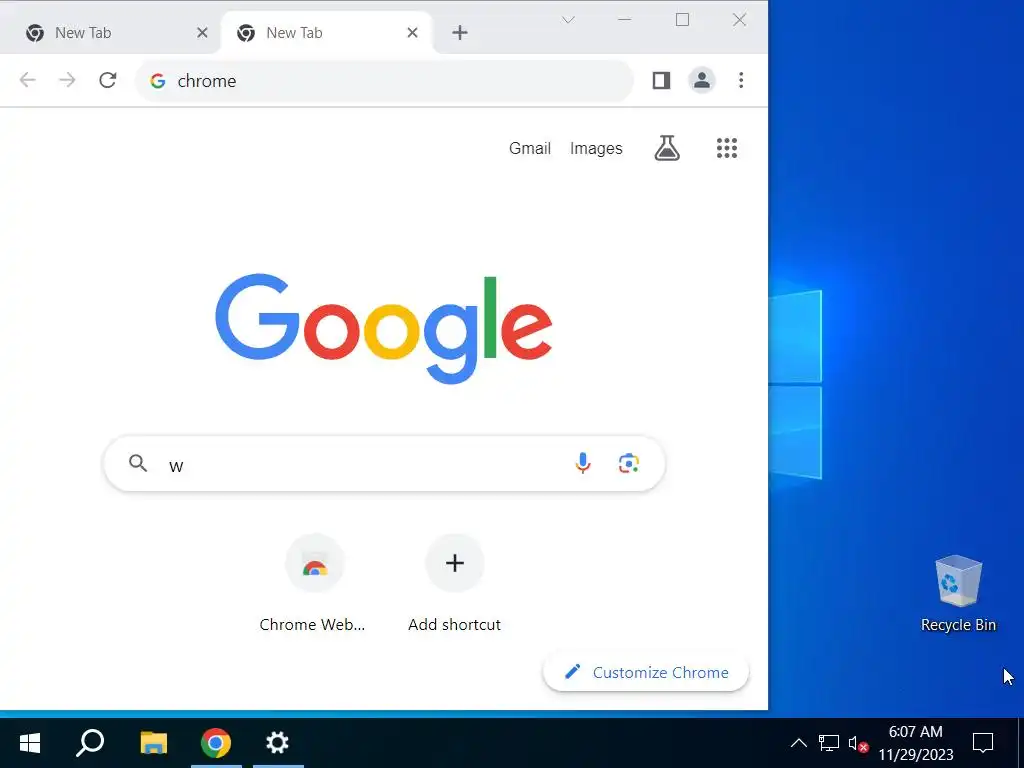
Task: Click Customize Chrome button
Action: [645, 672]
